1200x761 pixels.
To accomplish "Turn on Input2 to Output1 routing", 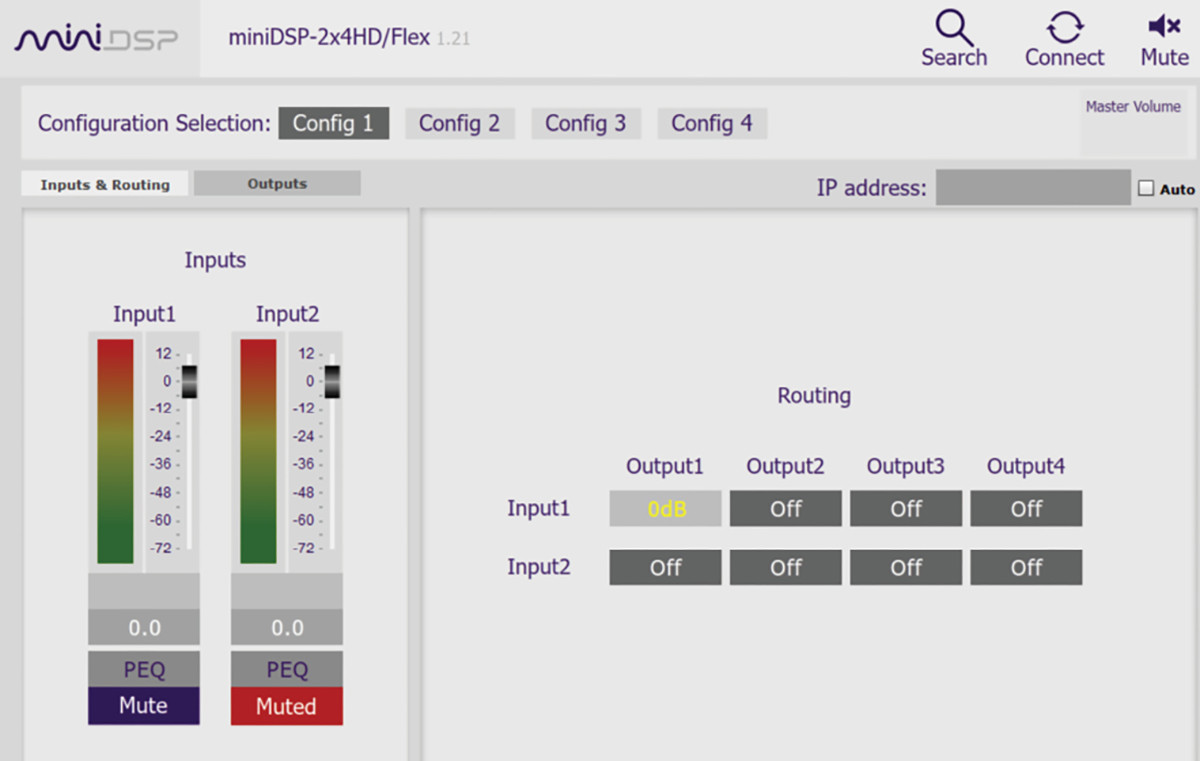I will tap(665, 567).
